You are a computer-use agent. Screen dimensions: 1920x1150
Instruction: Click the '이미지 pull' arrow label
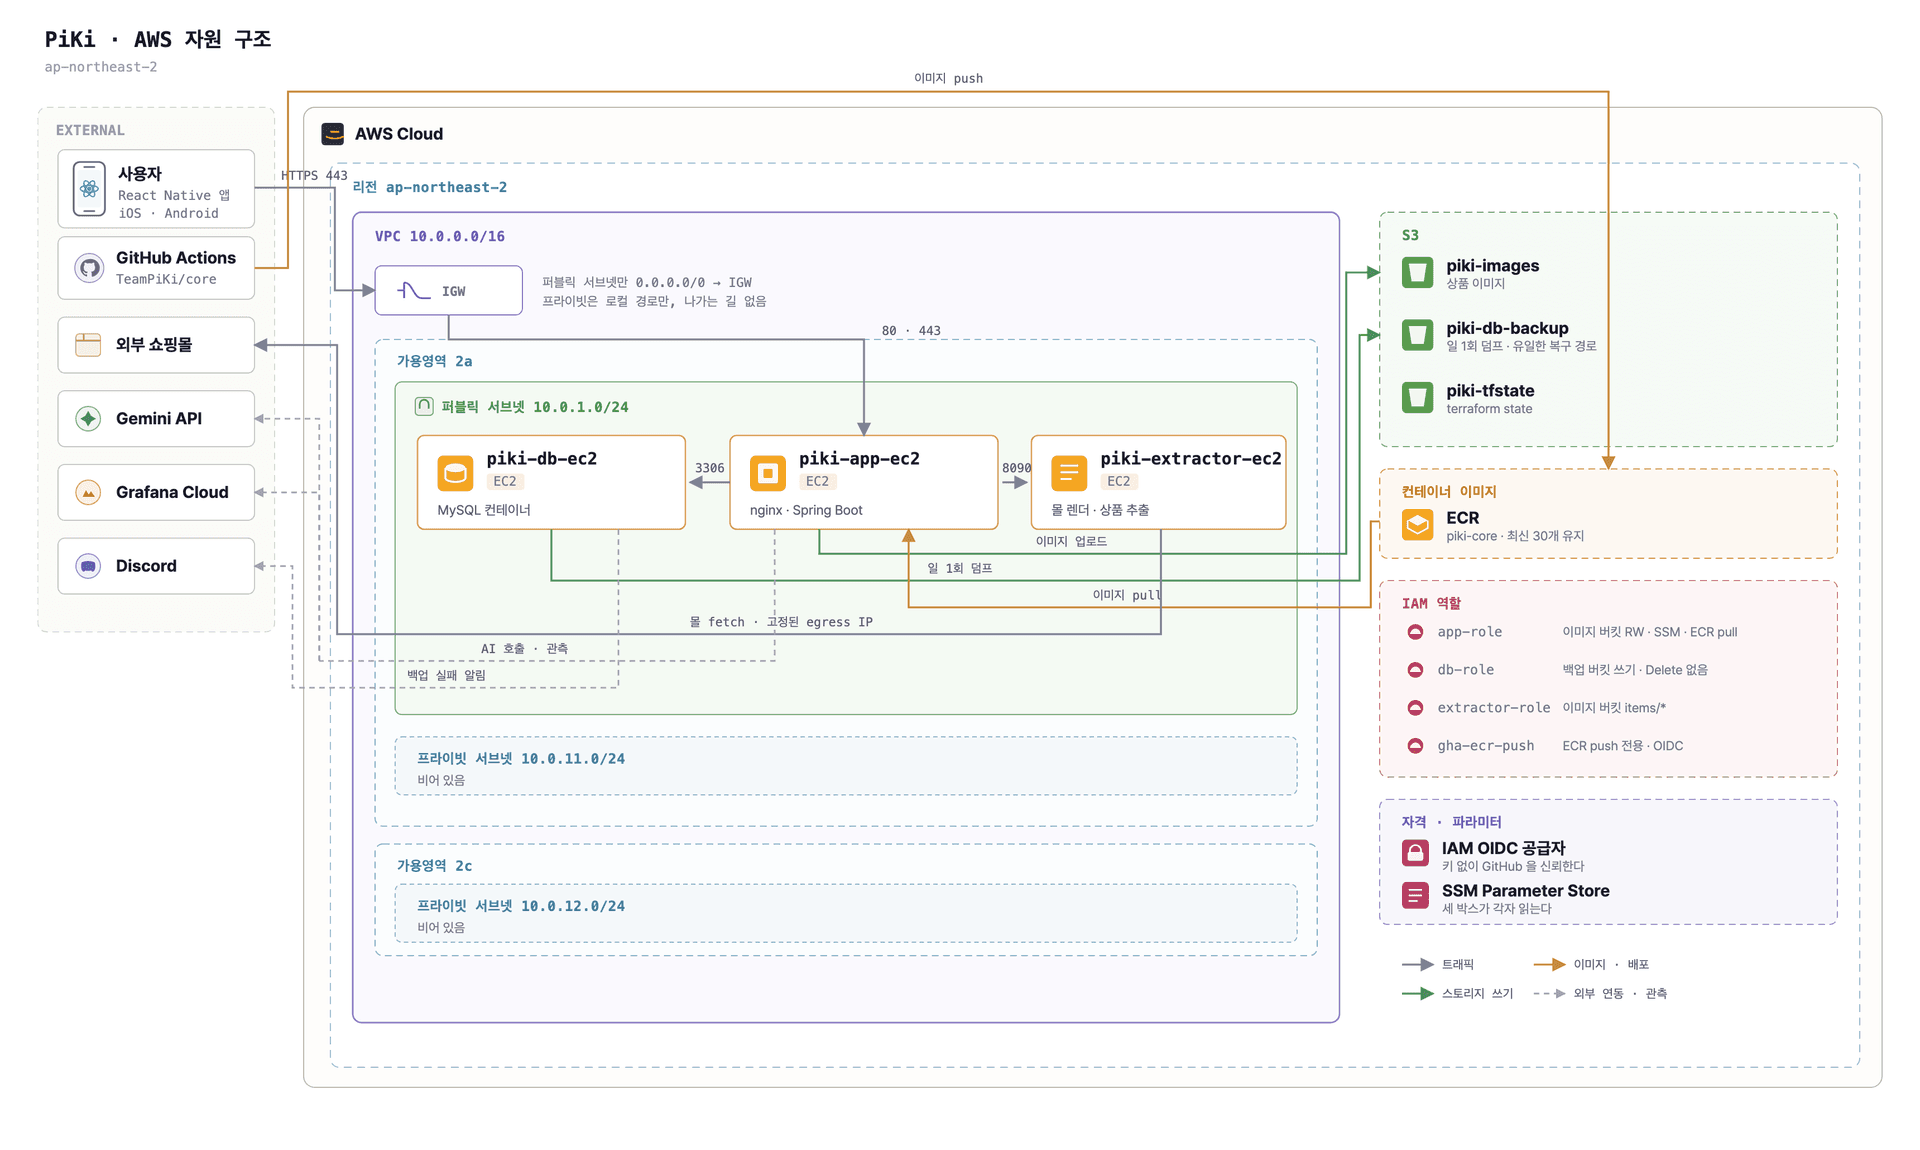(1127, 595)
